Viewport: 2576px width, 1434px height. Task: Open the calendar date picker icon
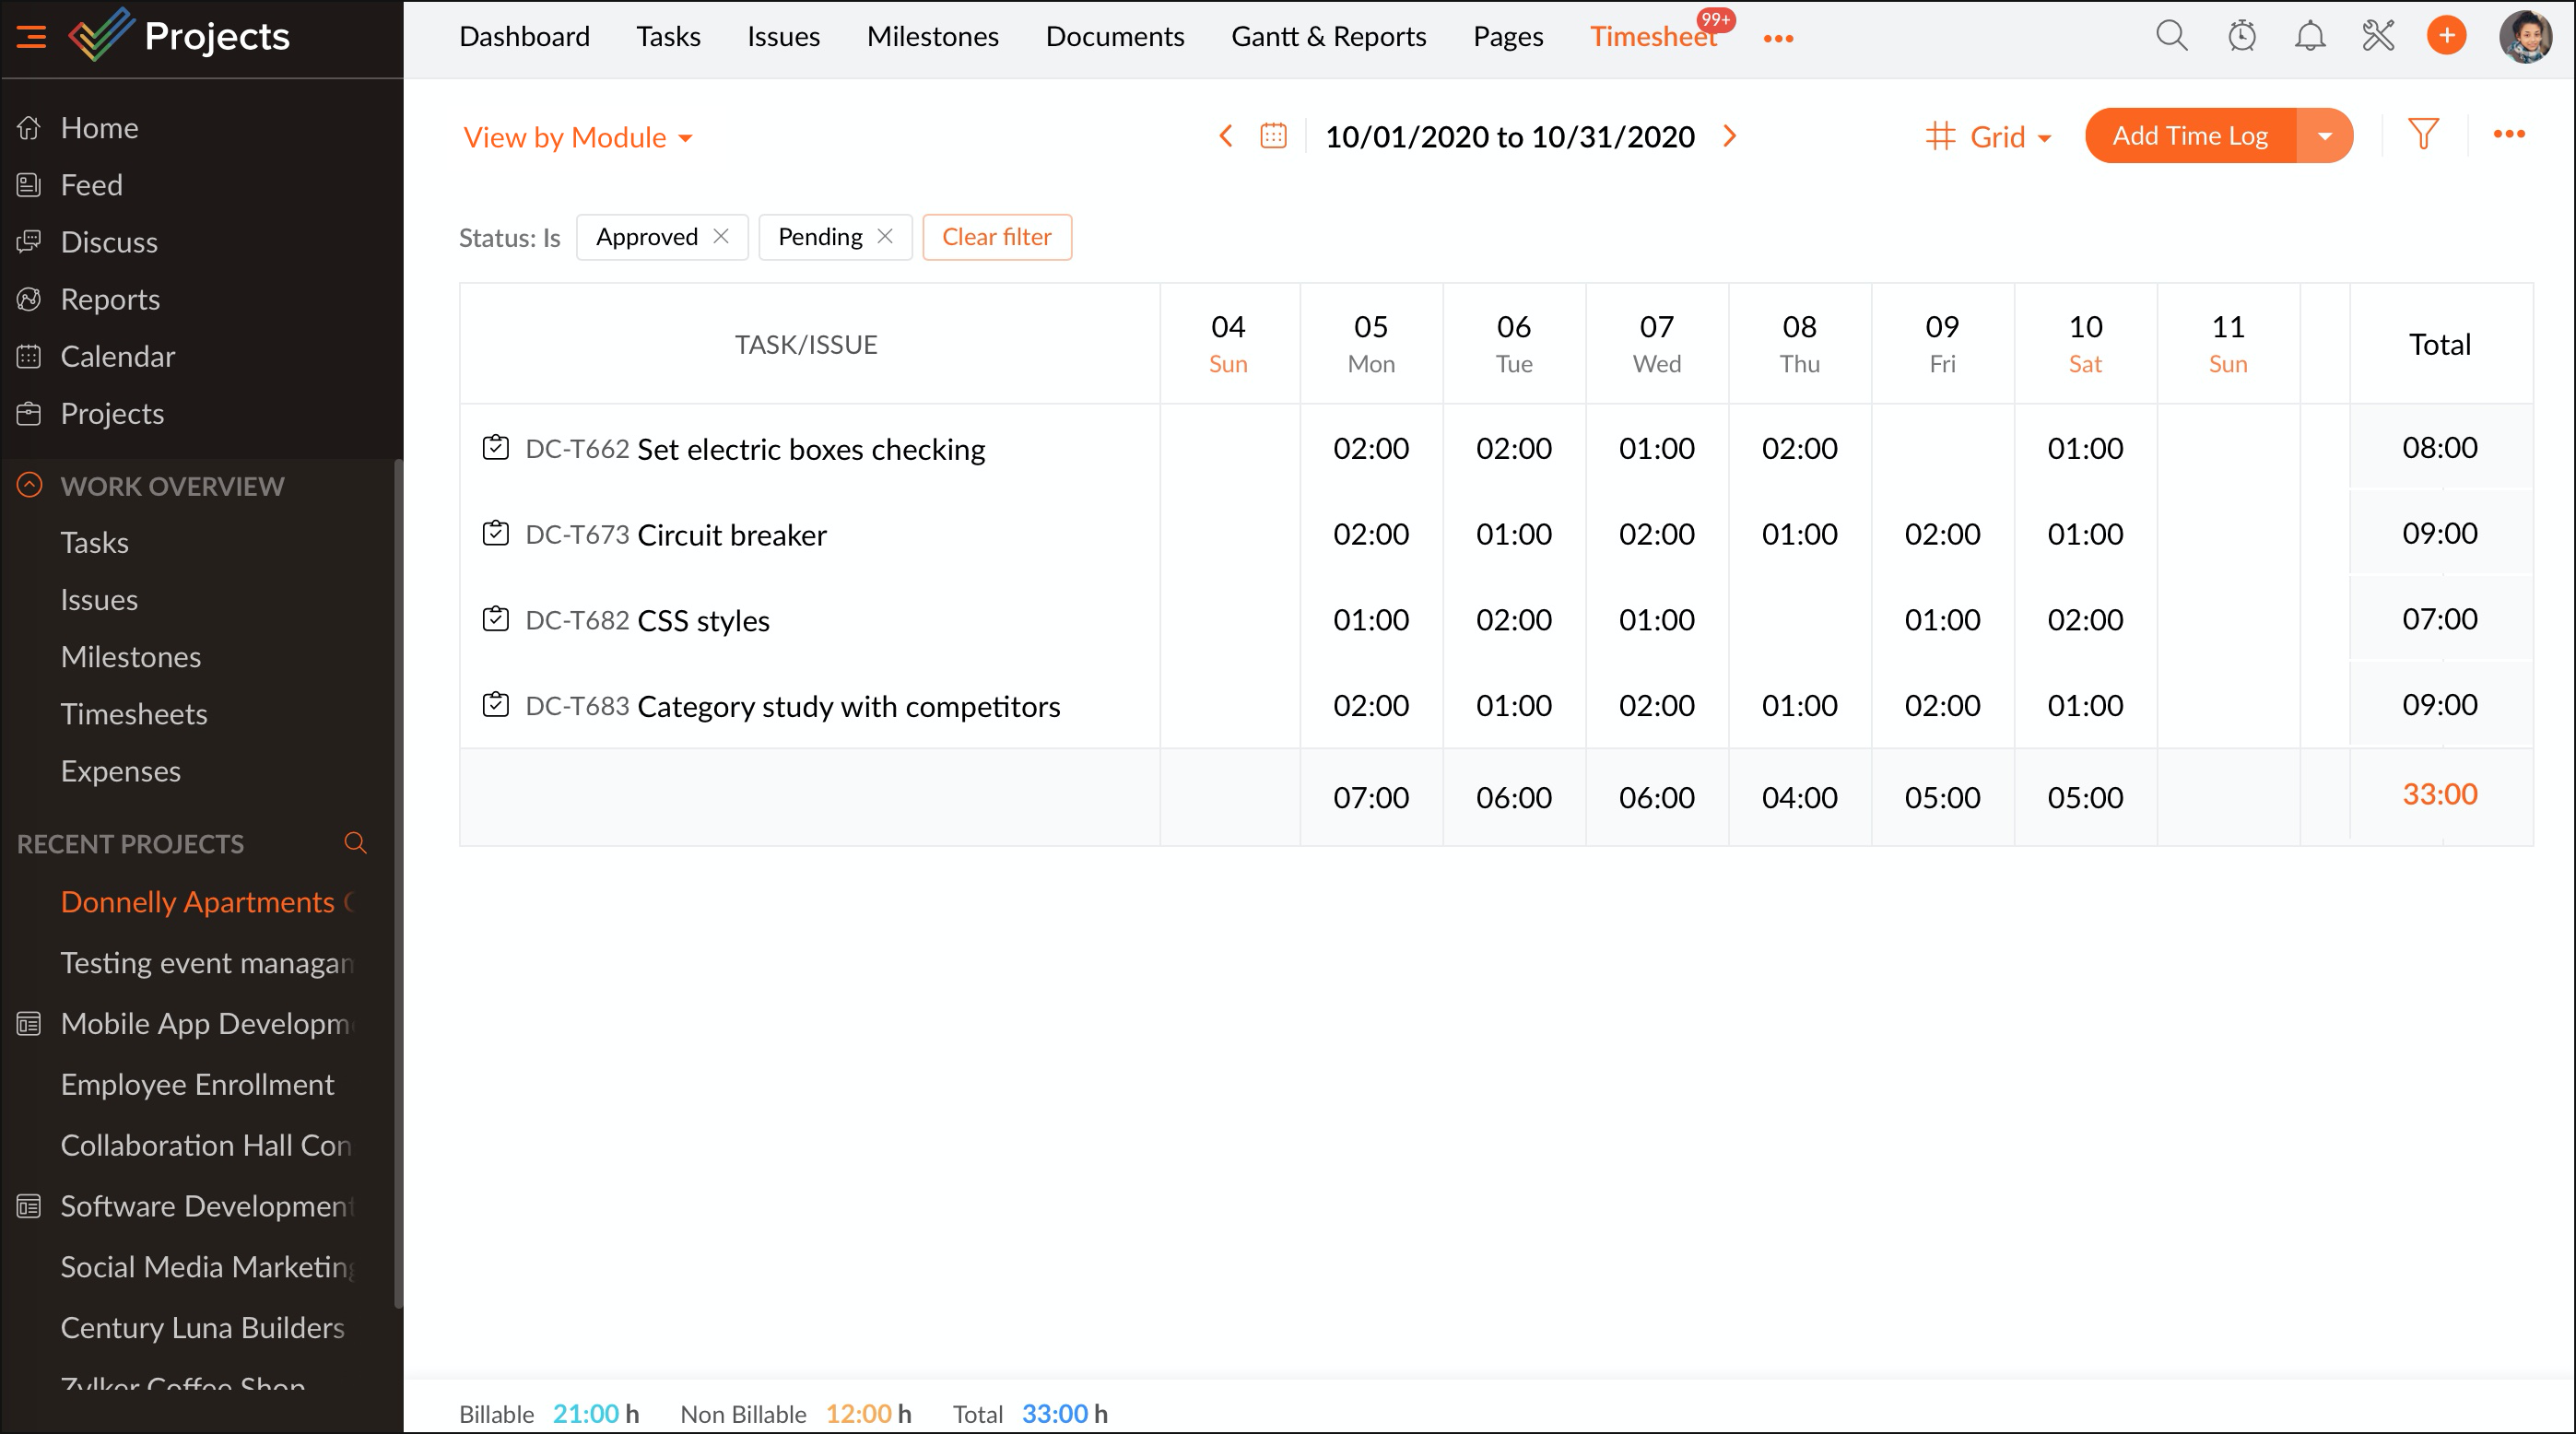coord(1273,136)
